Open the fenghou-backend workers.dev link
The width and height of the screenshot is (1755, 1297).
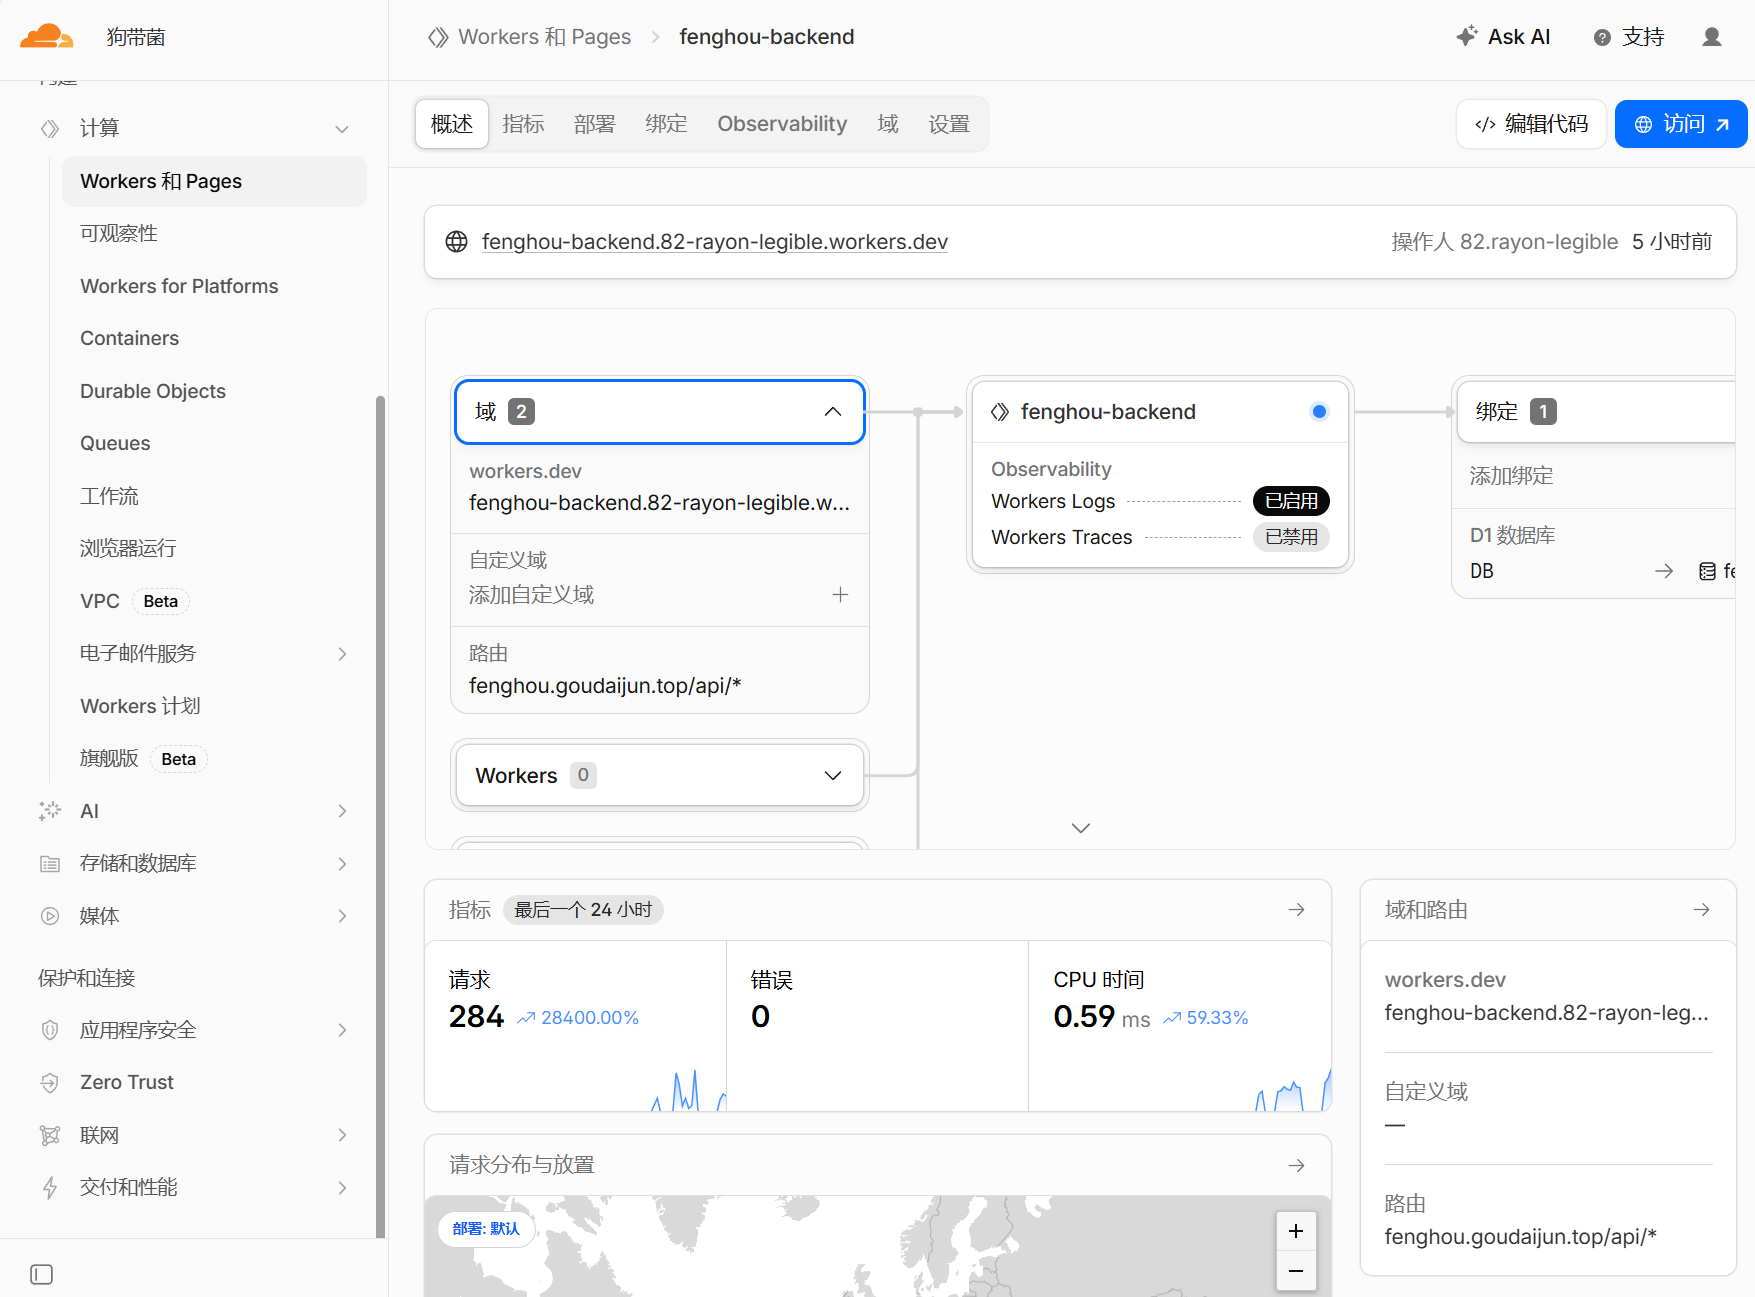[x=714, y=242]
